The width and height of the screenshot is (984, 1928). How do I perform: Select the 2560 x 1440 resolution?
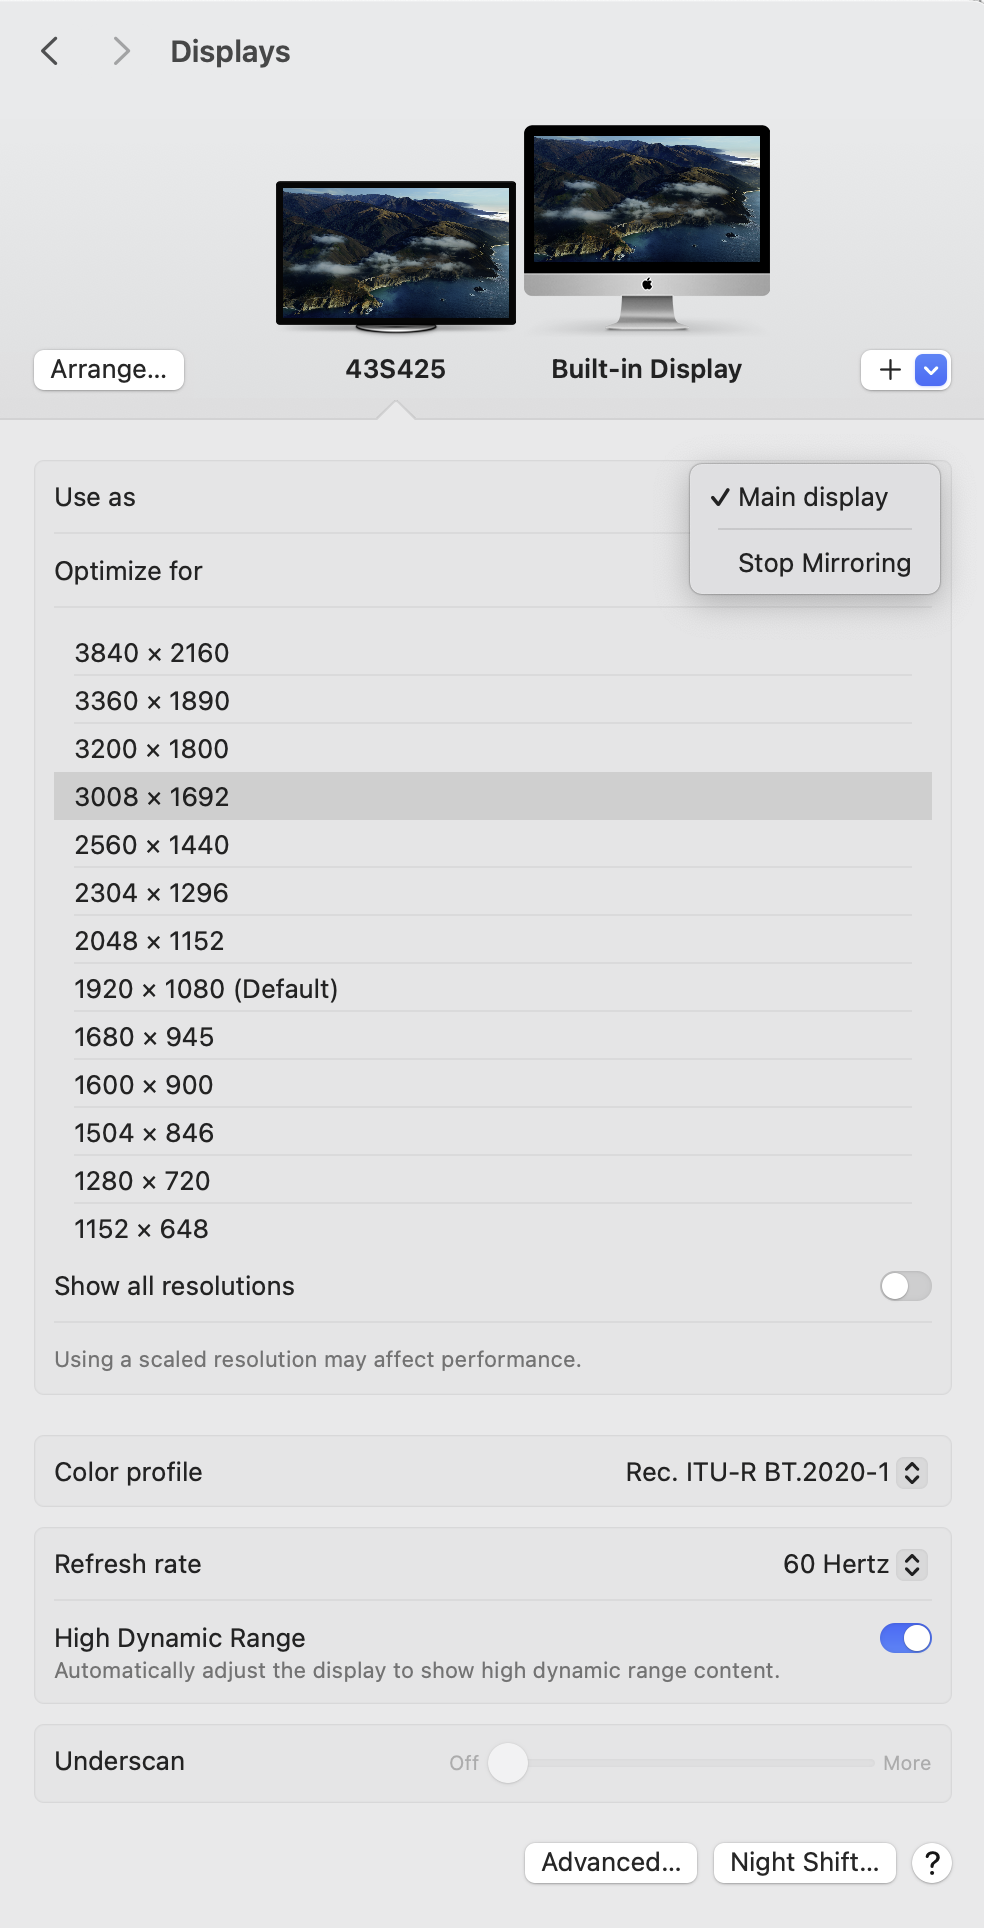152,845
